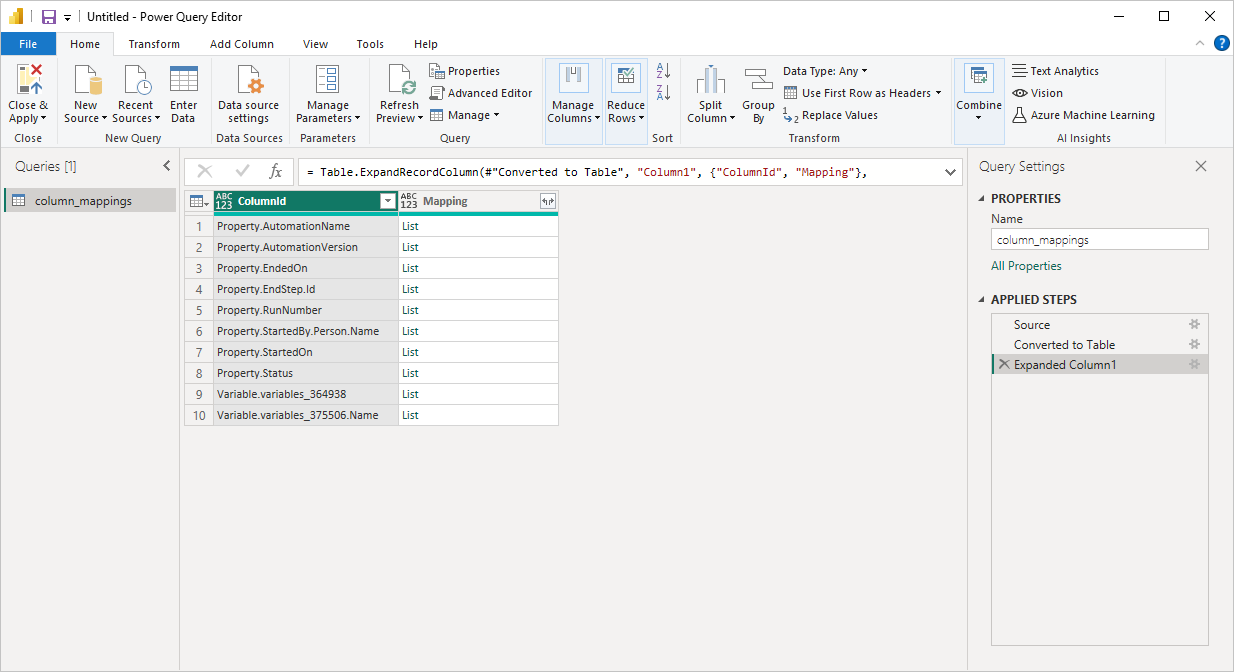Click the Close & Apply ribbon button
Viewport: 1234px width, 672px height.
tap(28, 94)
